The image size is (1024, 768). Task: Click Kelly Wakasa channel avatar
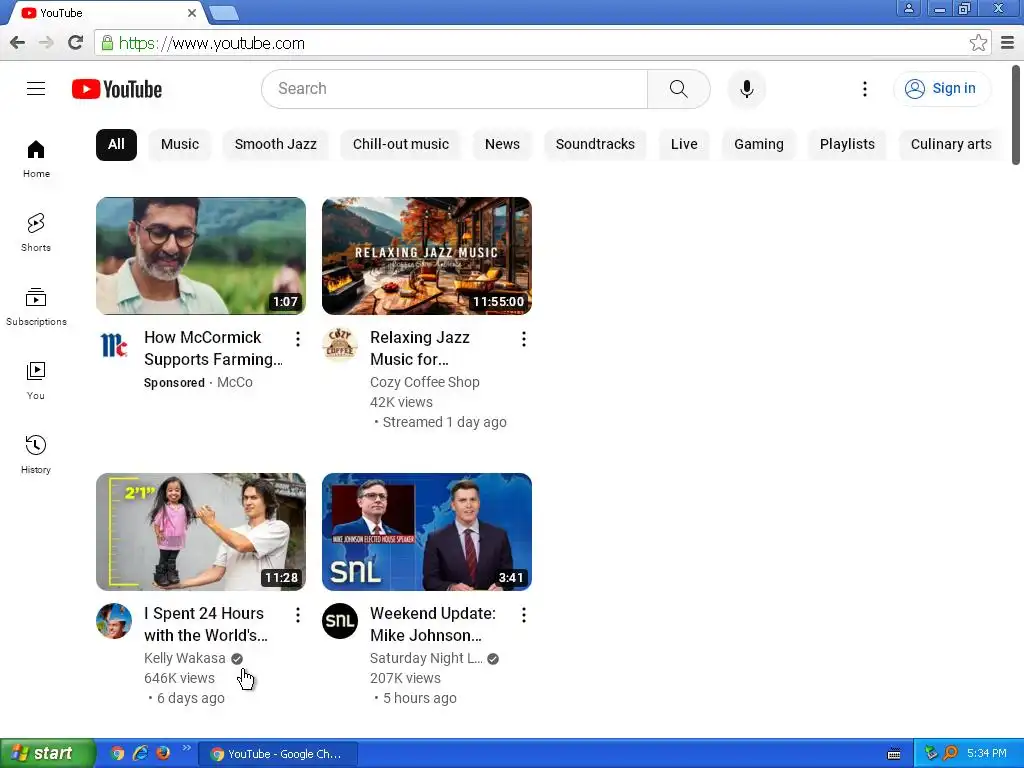(114, 621)
